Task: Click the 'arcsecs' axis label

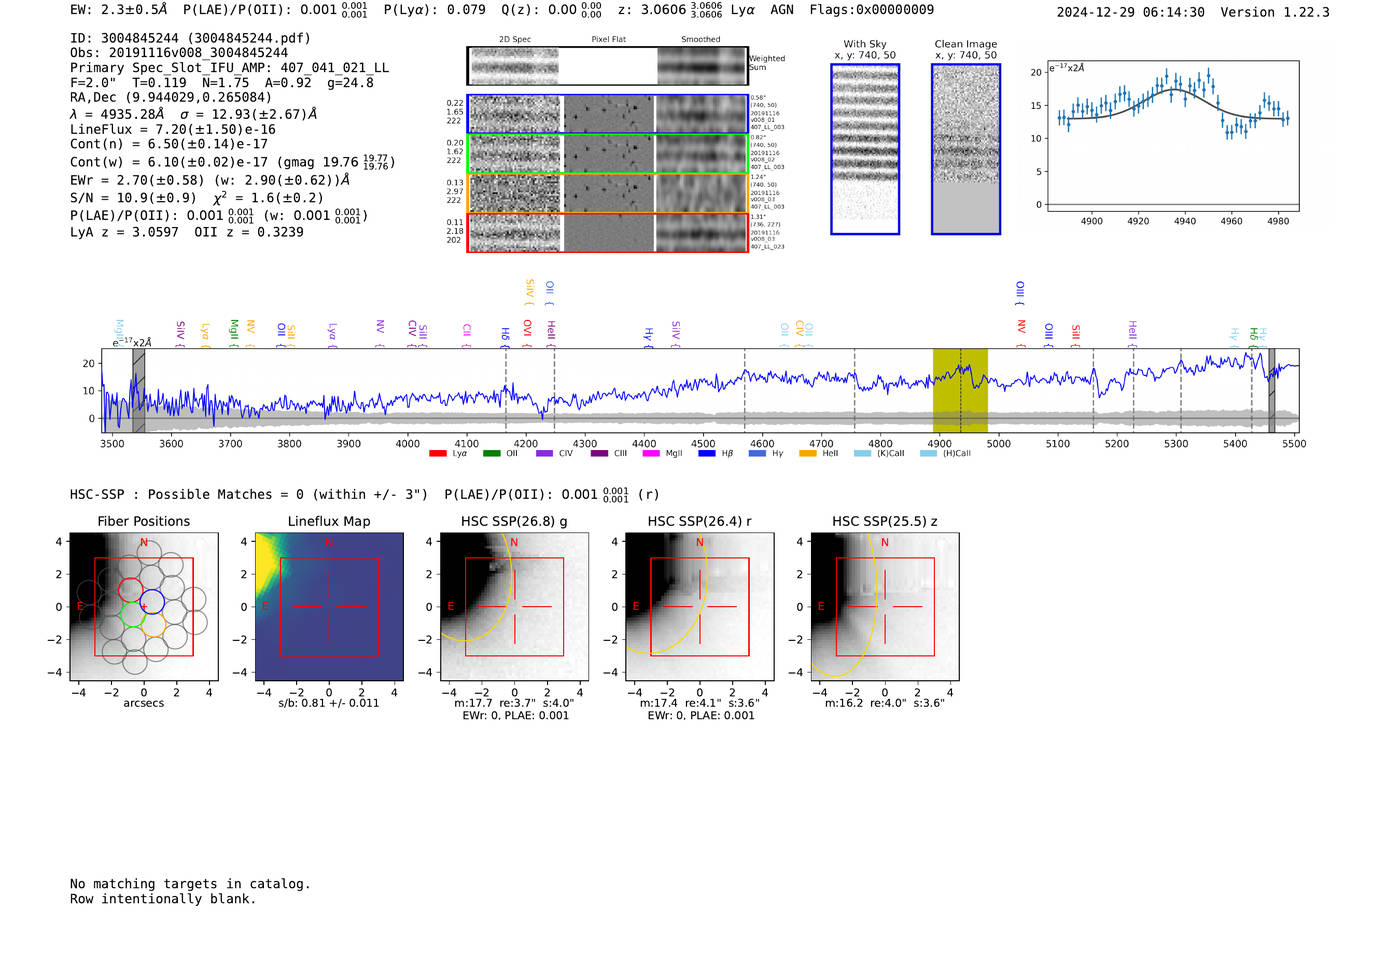Action: 144,703
